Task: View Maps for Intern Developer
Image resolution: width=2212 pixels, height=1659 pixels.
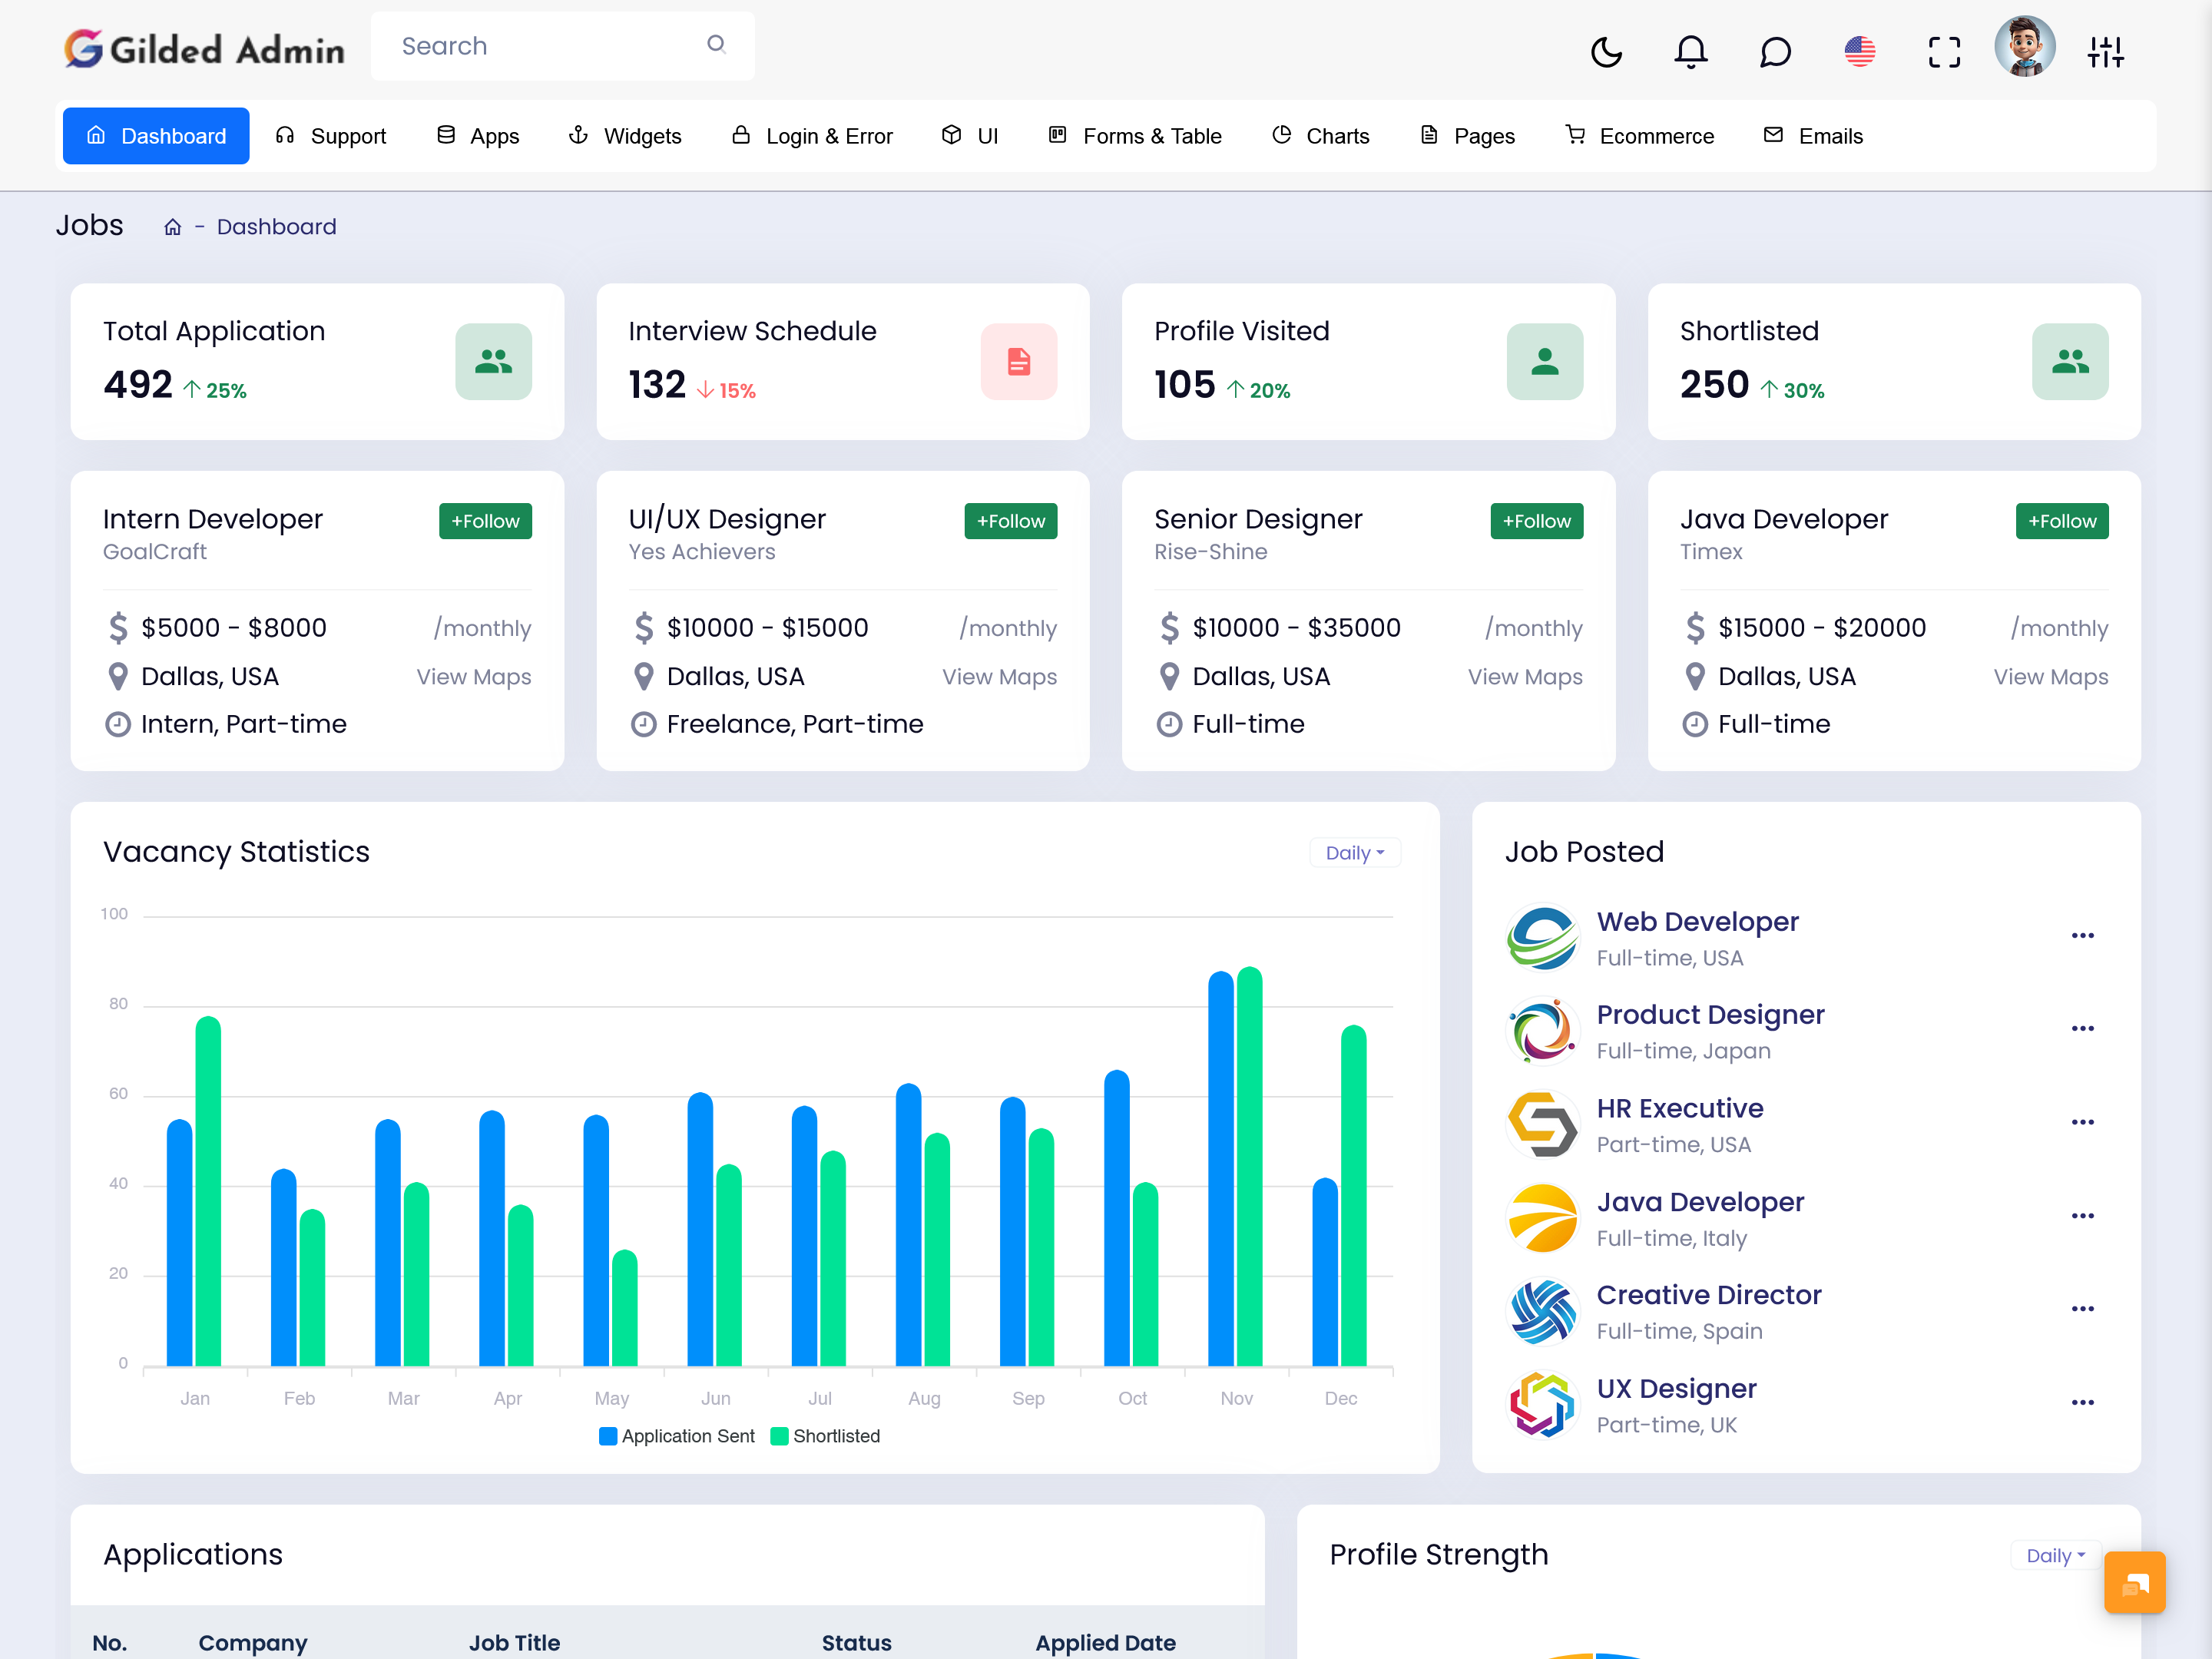Action: [474, 677]
